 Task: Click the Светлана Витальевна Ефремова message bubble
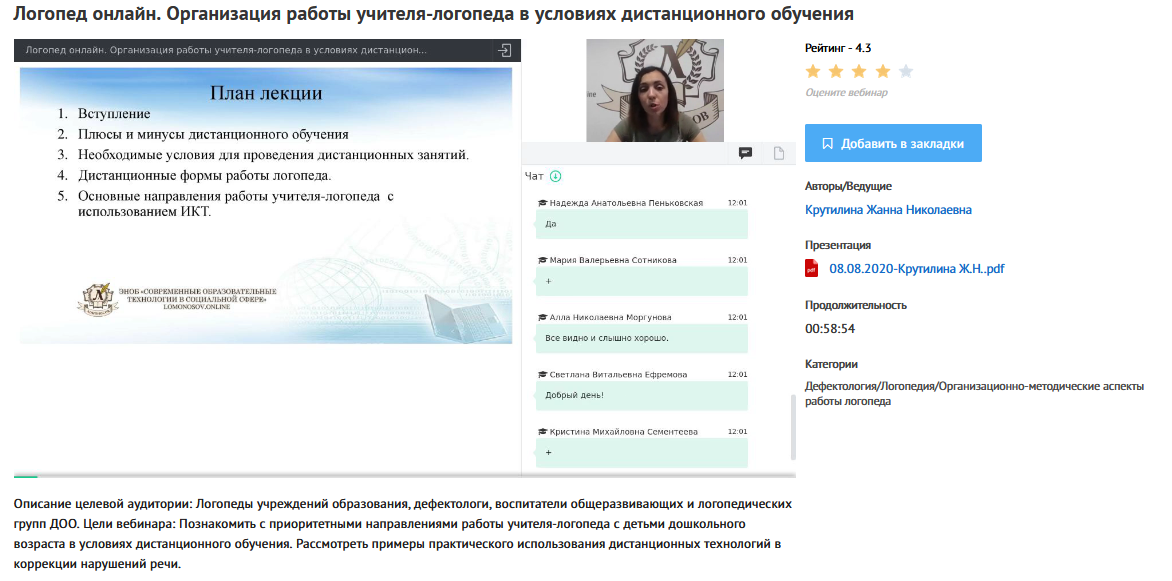[642, 394]
